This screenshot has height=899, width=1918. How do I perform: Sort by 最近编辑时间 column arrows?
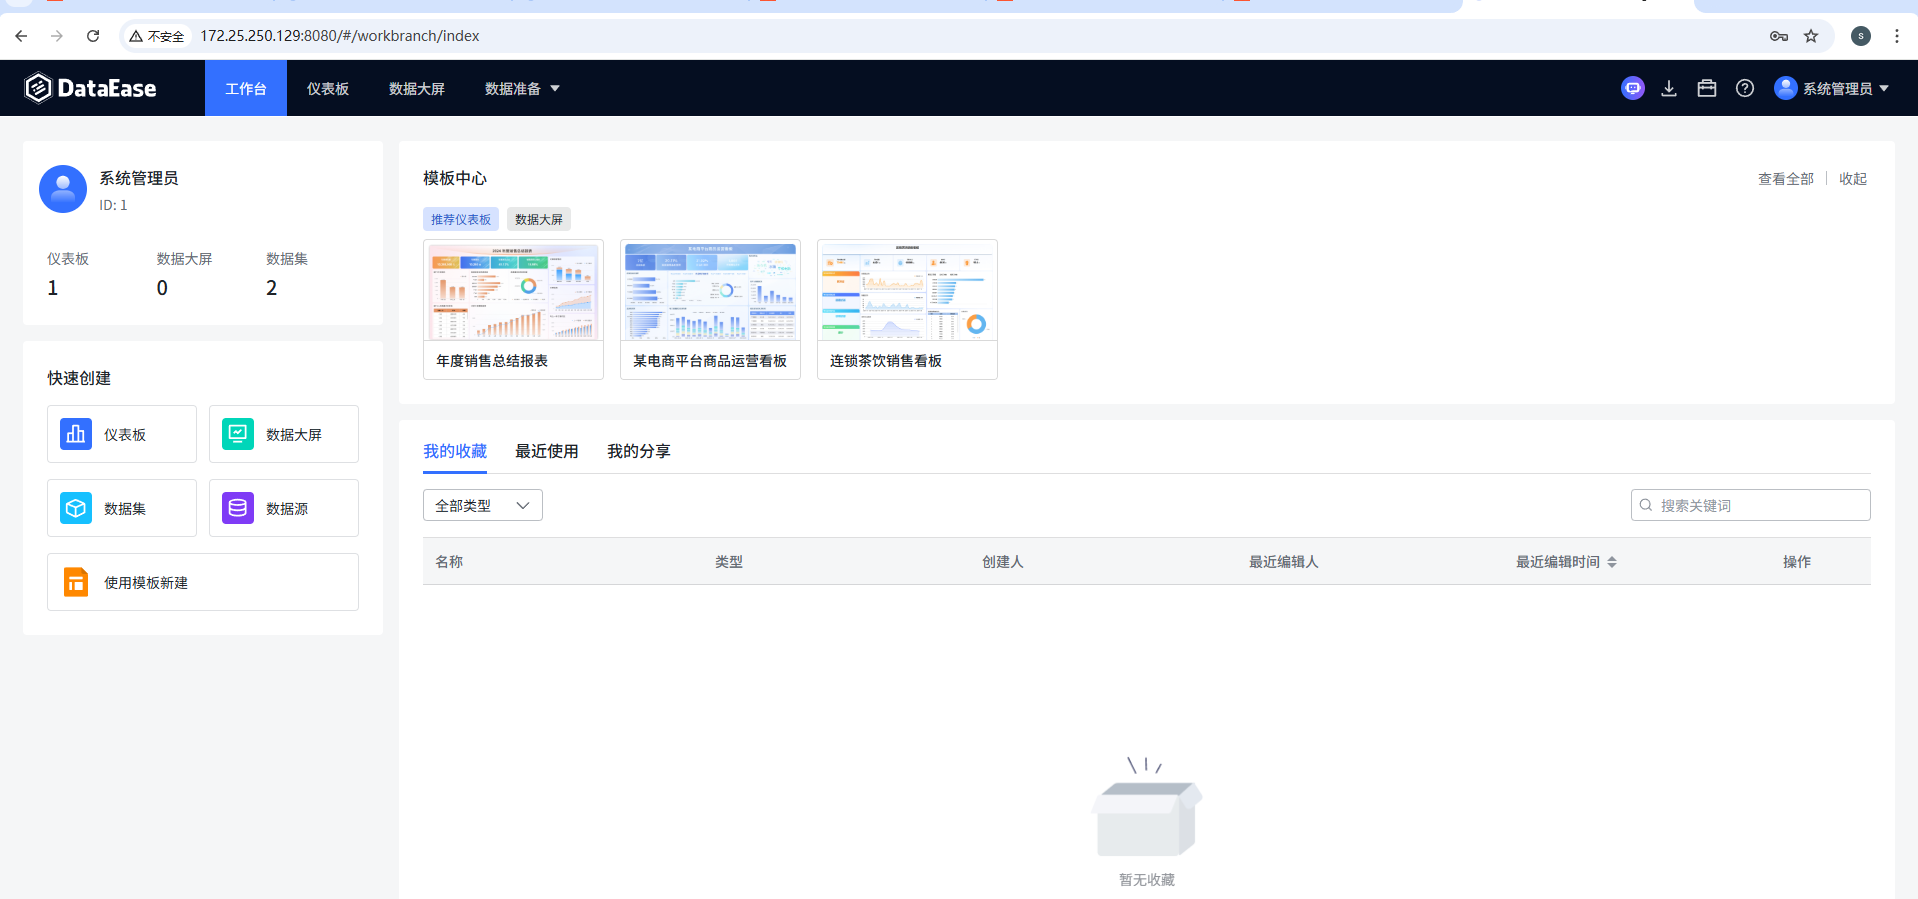pyautogui.click(x=1612, y=562)
